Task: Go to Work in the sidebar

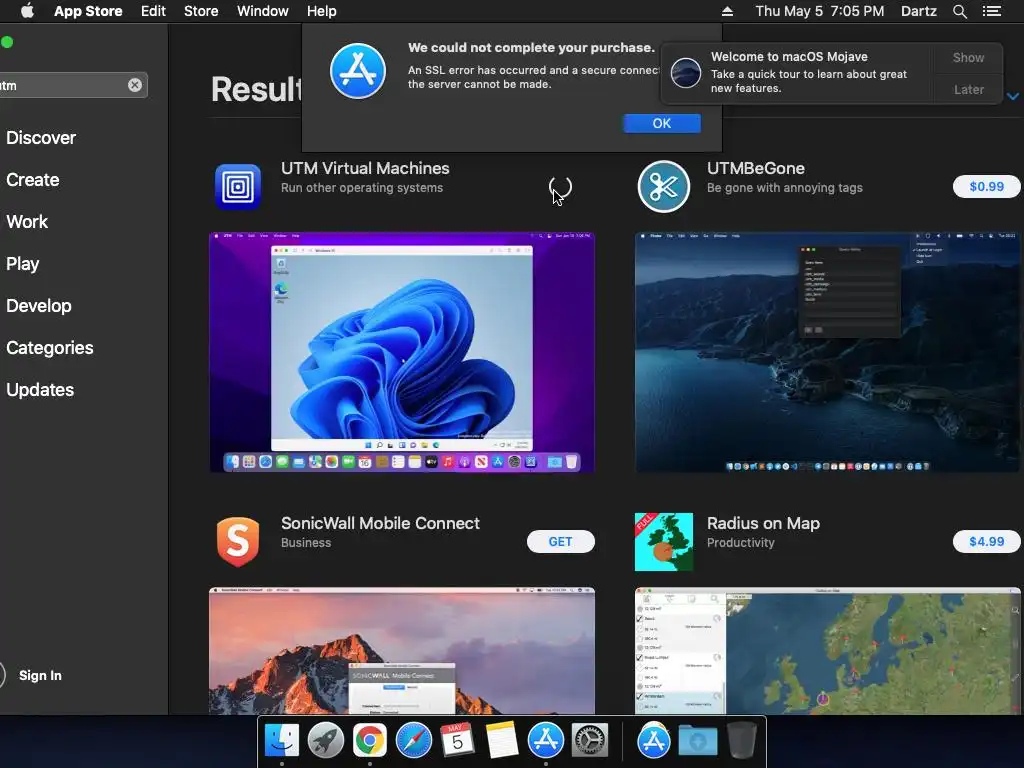Action: [27, 221]
